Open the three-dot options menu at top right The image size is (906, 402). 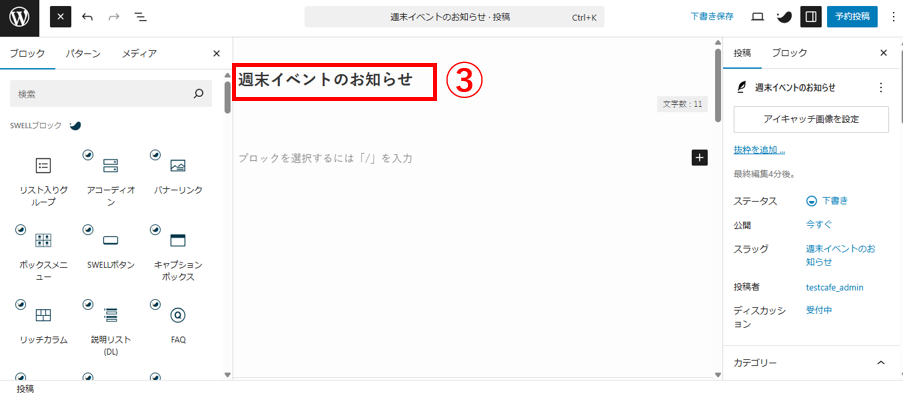(x=893, y=17)
